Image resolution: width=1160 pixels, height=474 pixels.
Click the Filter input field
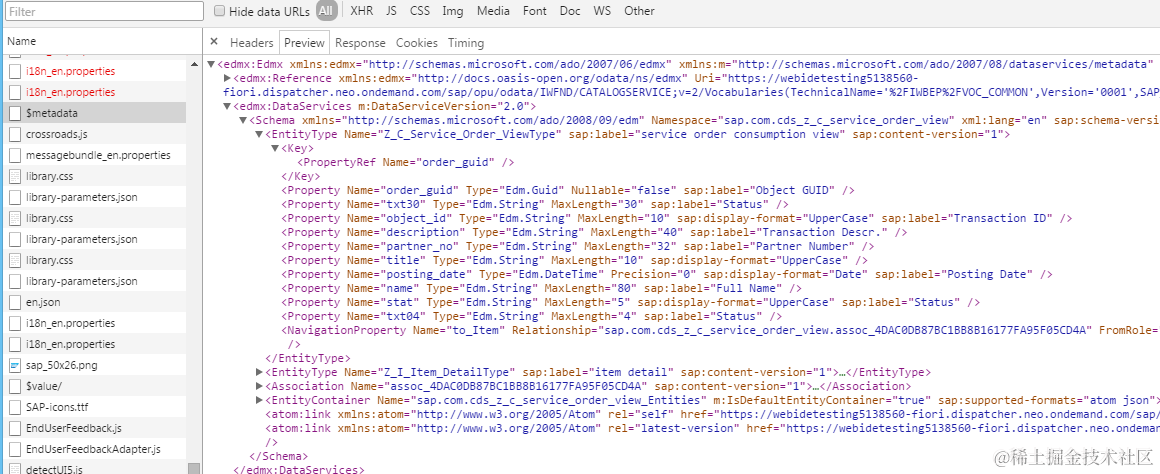(x=104, y=11)
